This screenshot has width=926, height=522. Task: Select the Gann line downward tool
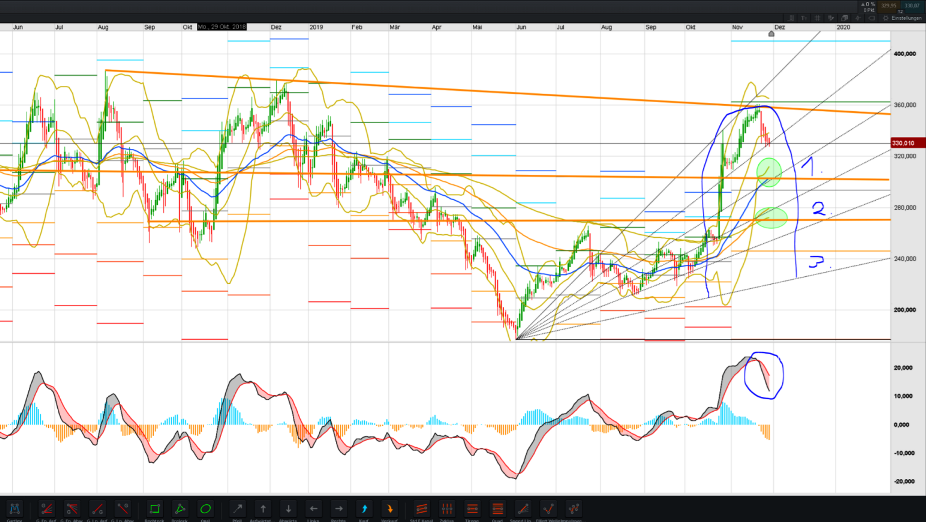122,508
